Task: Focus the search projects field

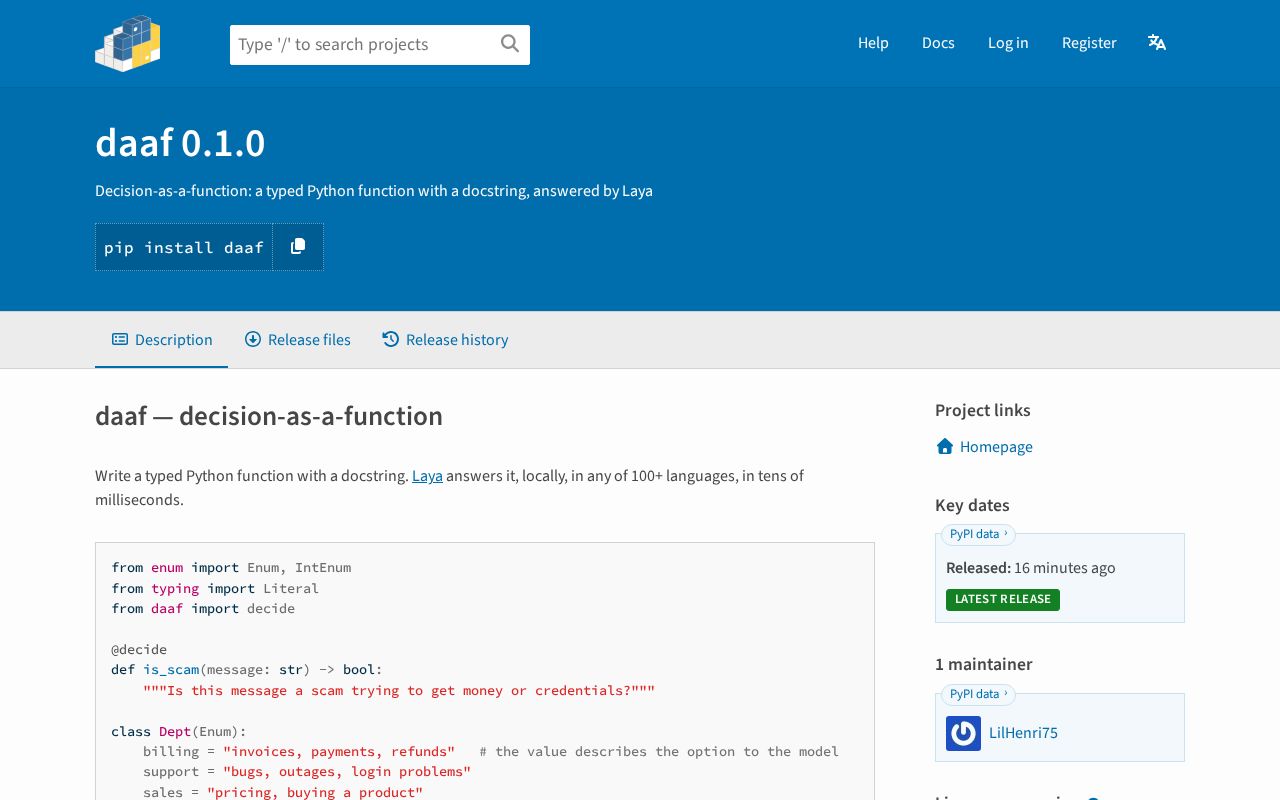Action: coord(380,45)
